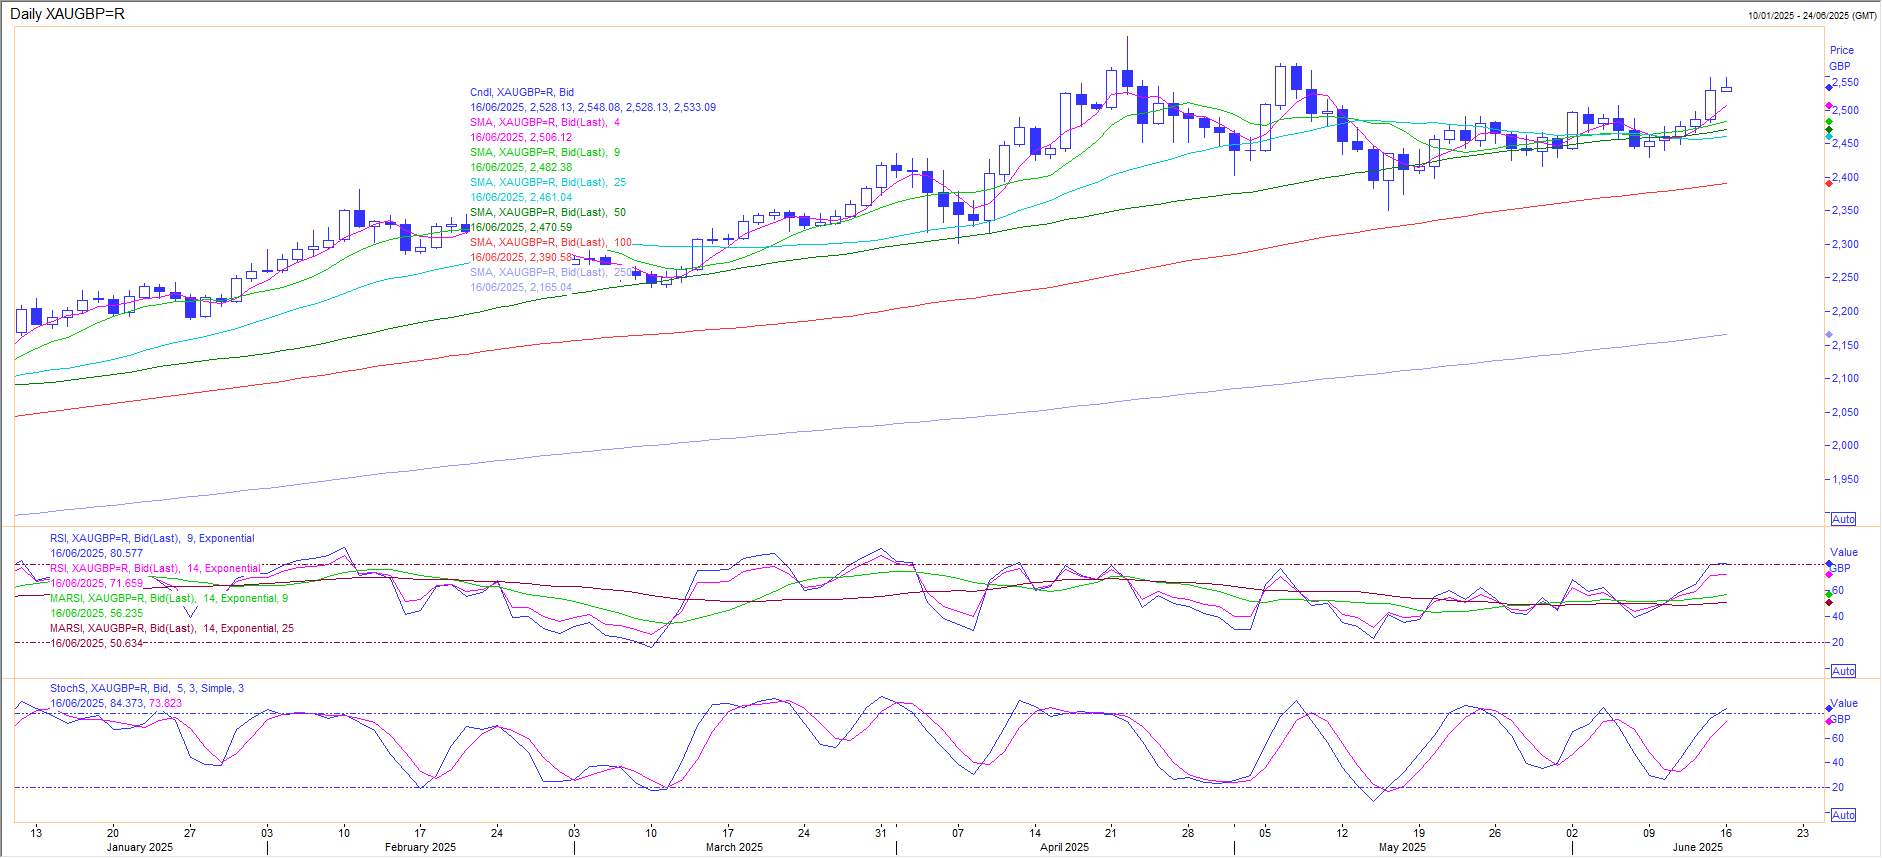Click the 1,950 price axis label
This screenshot has width=1882, height=858.
[x=1845, y=479]
